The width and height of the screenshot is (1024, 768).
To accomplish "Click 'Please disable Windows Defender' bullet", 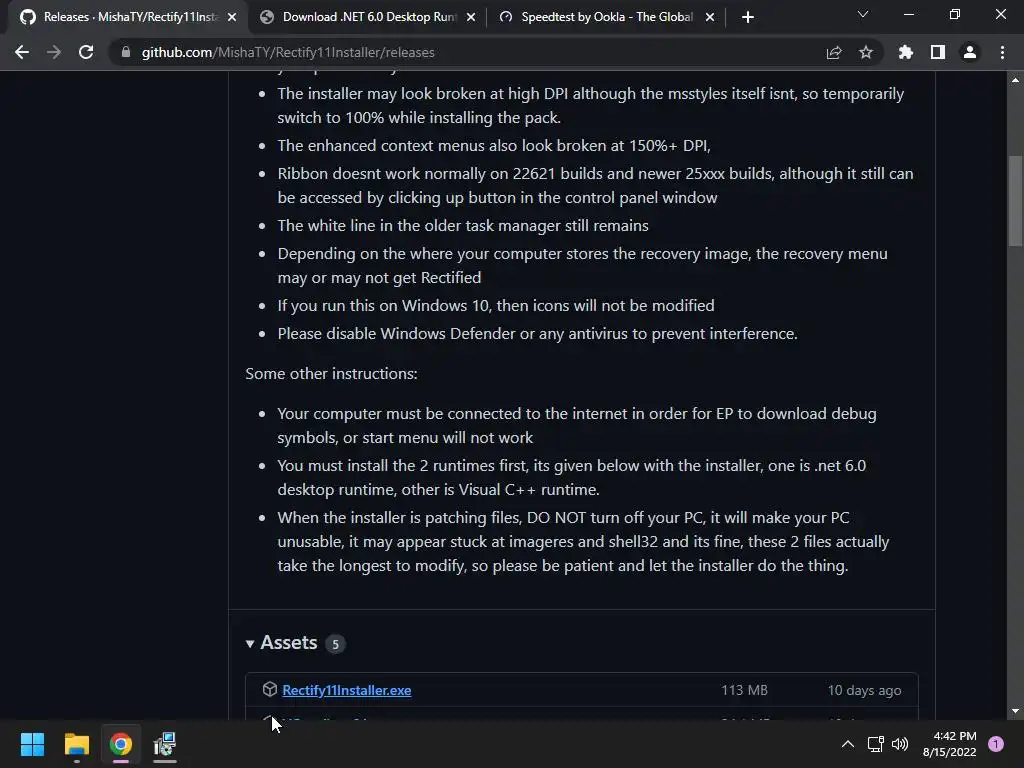I will (x=537, y=334).
